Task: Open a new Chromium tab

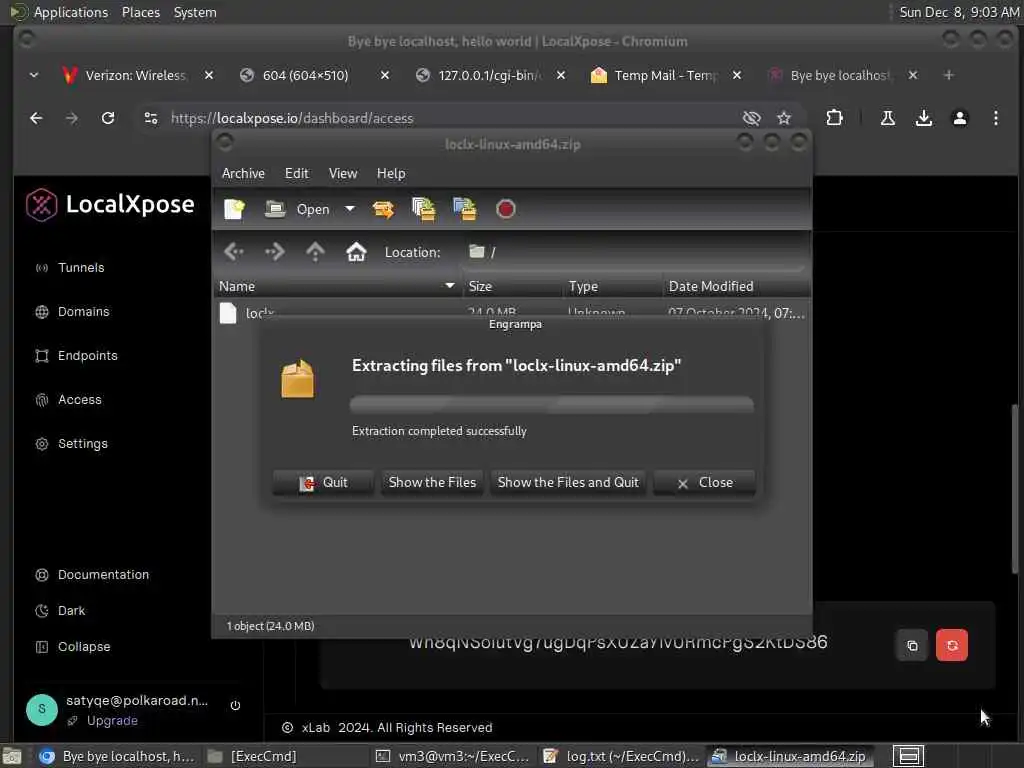Action: 948,75
